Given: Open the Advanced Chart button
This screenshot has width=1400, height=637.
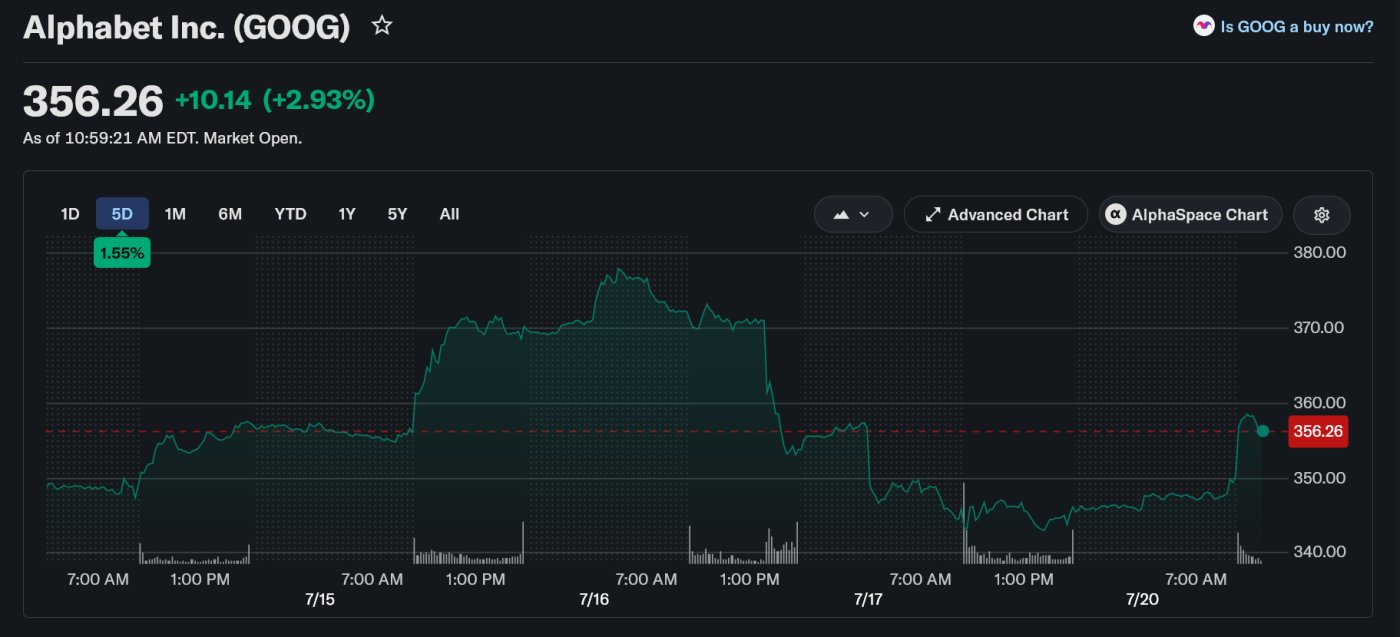Looking at the screenshot, I should pyautogui.click(x=996, y=215).
